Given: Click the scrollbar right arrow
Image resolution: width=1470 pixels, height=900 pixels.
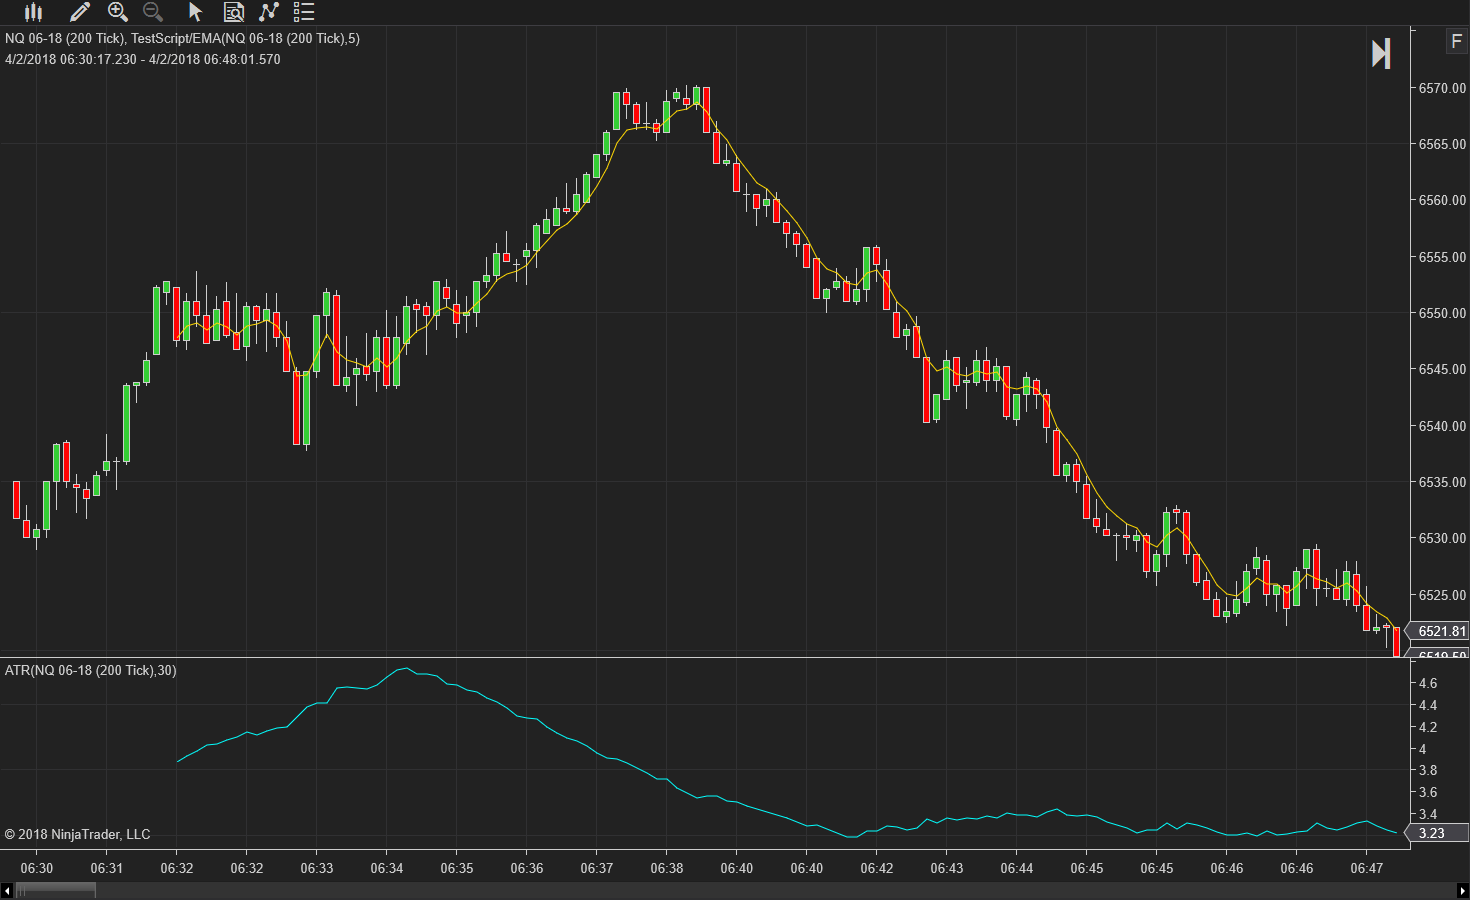Looking at the screenshot, I should 1463,890.
